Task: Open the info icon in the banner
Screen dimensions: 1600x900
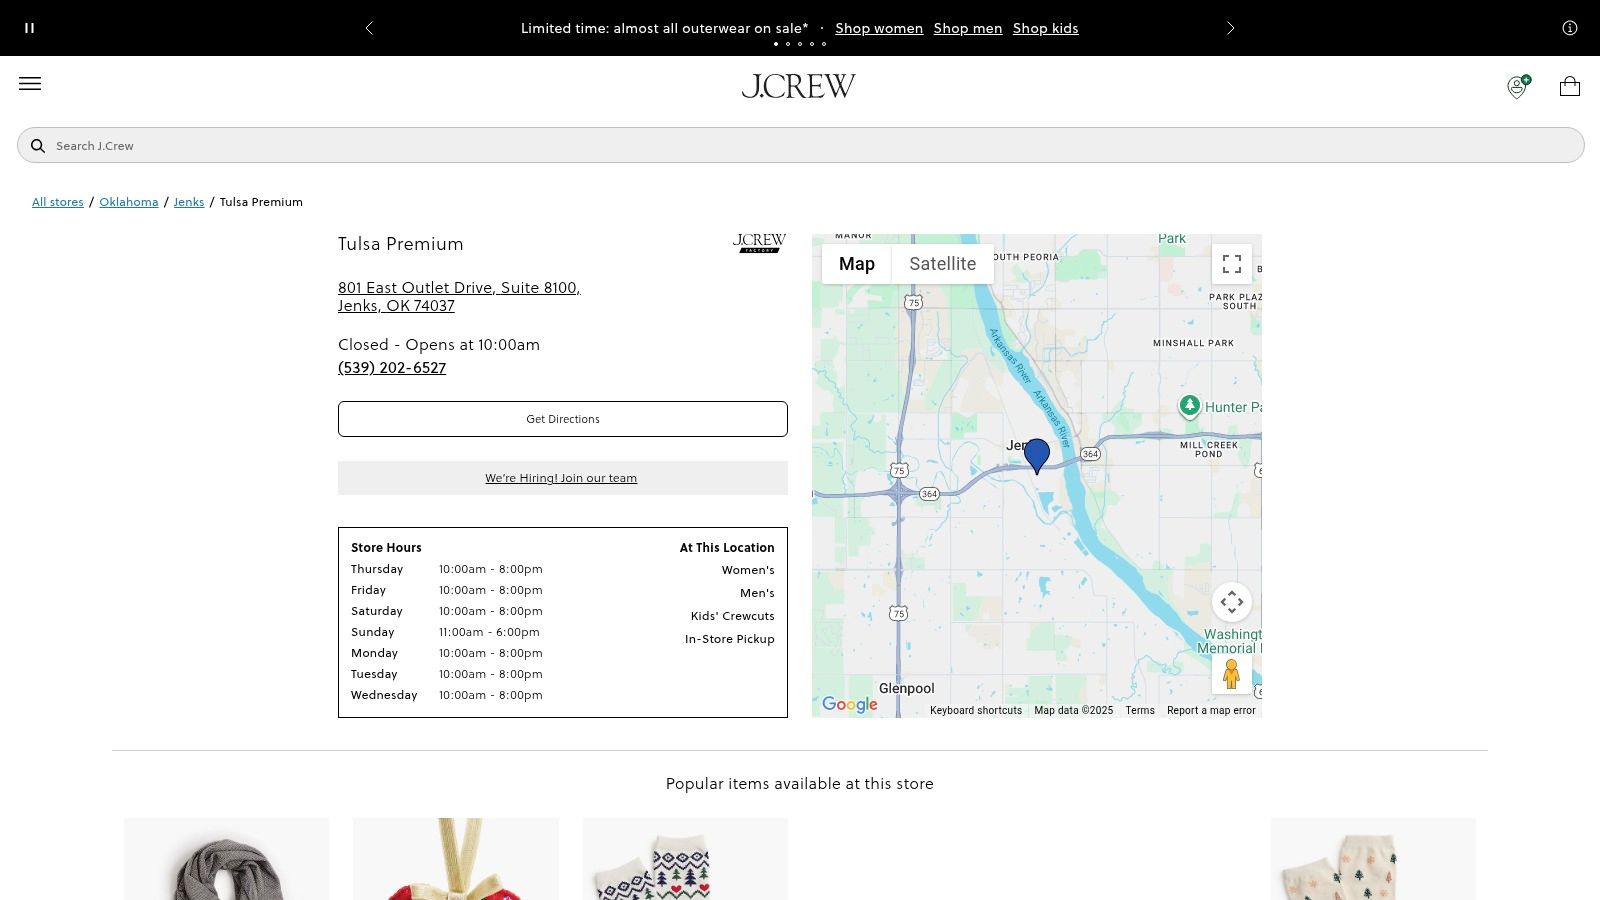Action: tap(1569, 28)
